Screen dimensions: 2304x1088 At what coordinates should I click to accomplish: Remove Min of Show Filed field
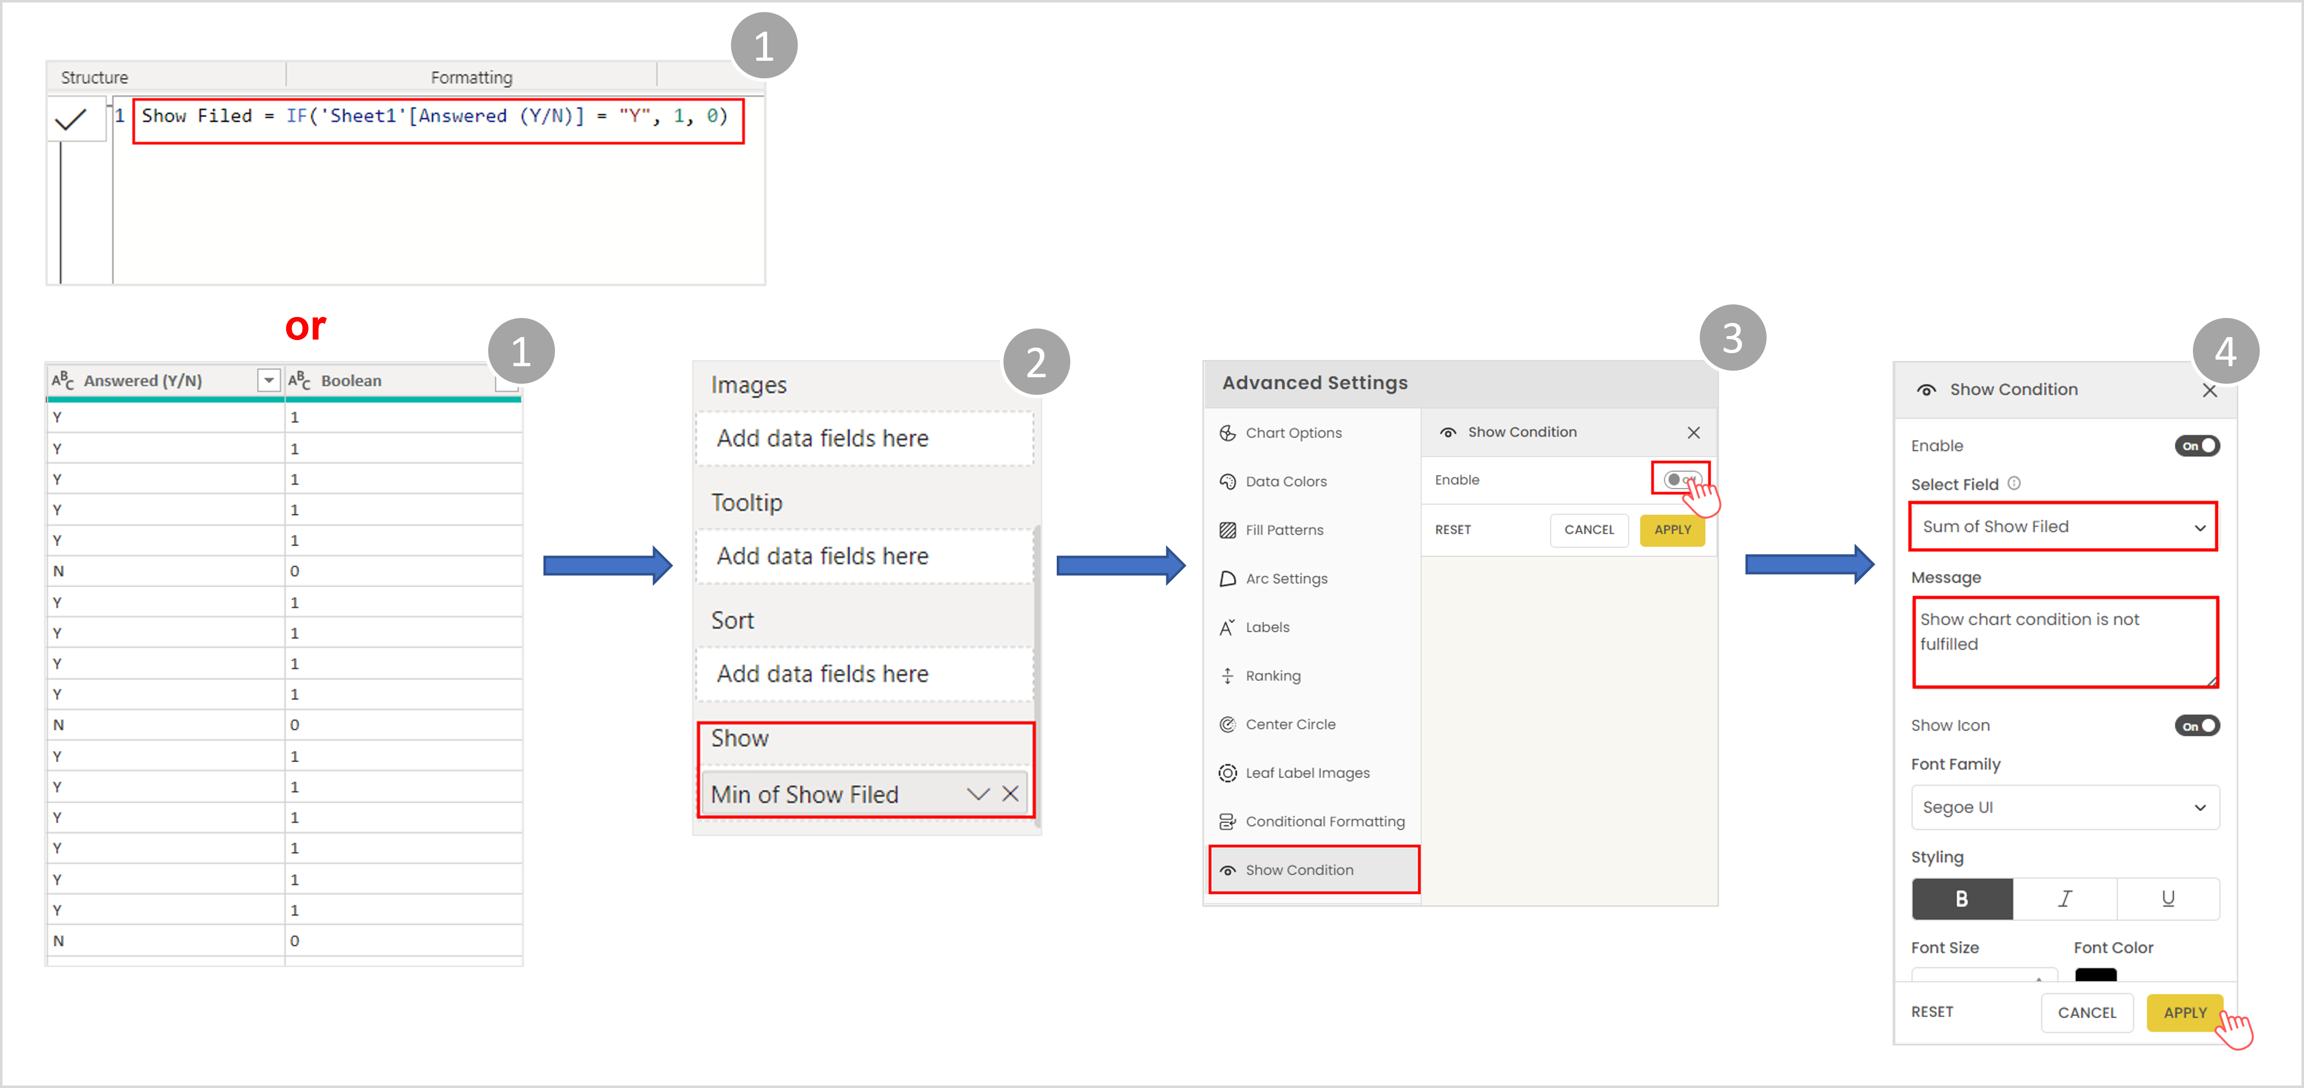click(1011, 794)
